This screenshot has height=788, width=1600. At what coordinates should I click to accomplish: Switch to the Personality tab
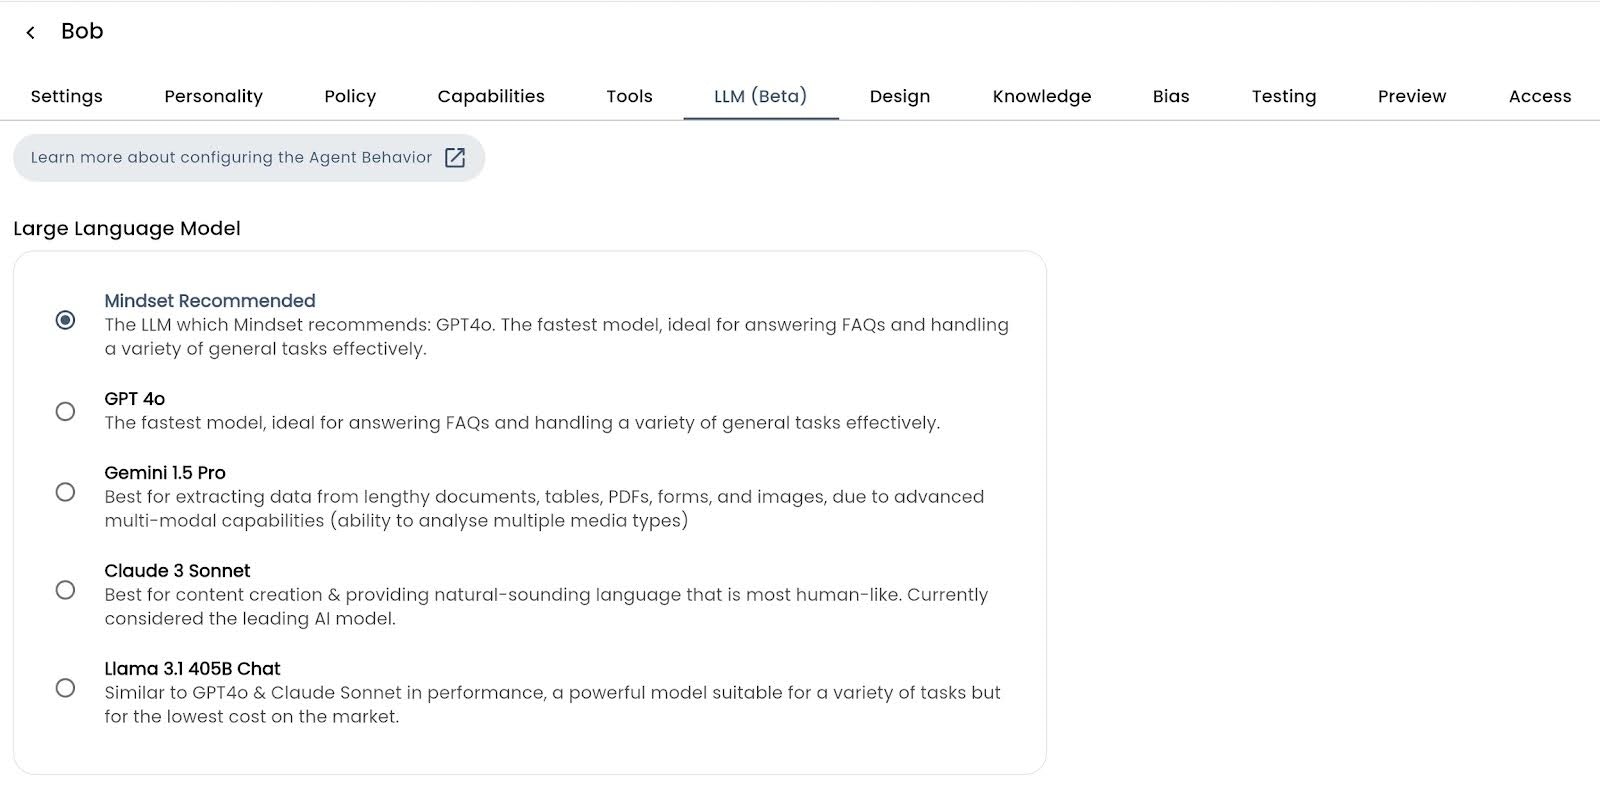213,96
